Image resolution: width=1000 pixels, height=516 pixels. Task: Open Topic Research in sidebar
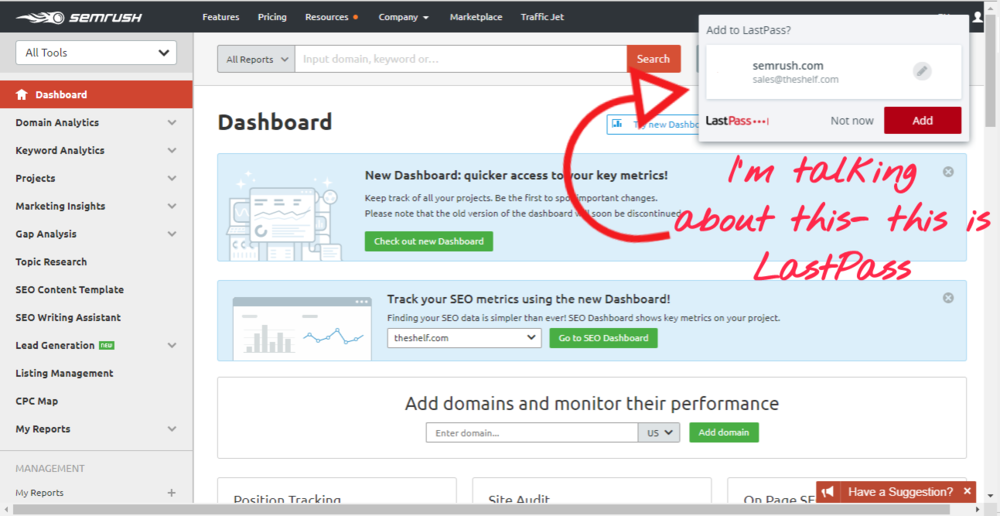point(51,262)
